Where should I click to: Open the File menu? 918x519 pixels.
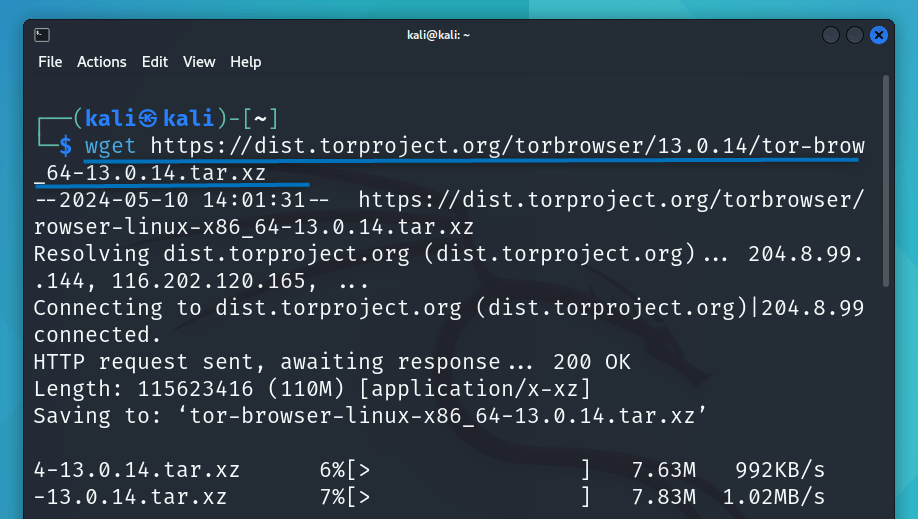click(50, 62)
